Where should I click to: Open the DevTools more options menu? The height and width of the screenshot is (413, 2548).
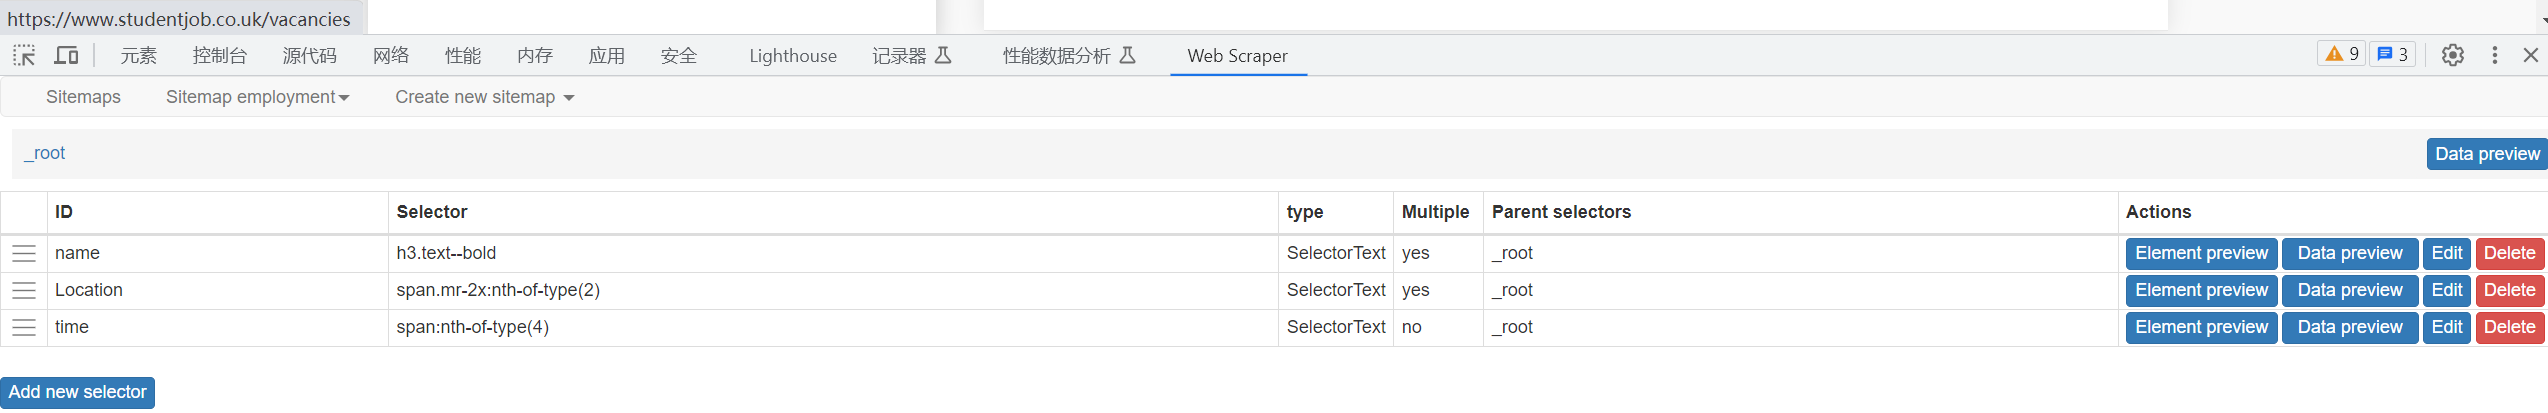point(2494,55)
